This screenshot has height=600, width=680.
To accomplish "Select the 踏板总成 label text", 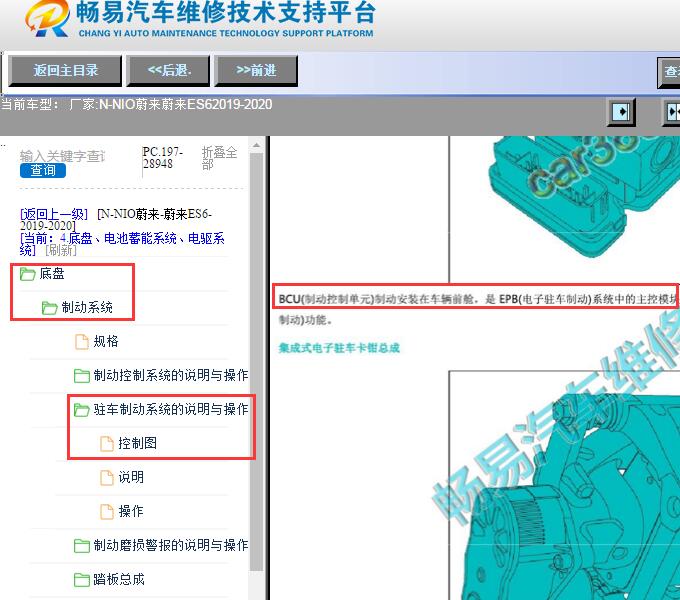I will click(119, 579).
